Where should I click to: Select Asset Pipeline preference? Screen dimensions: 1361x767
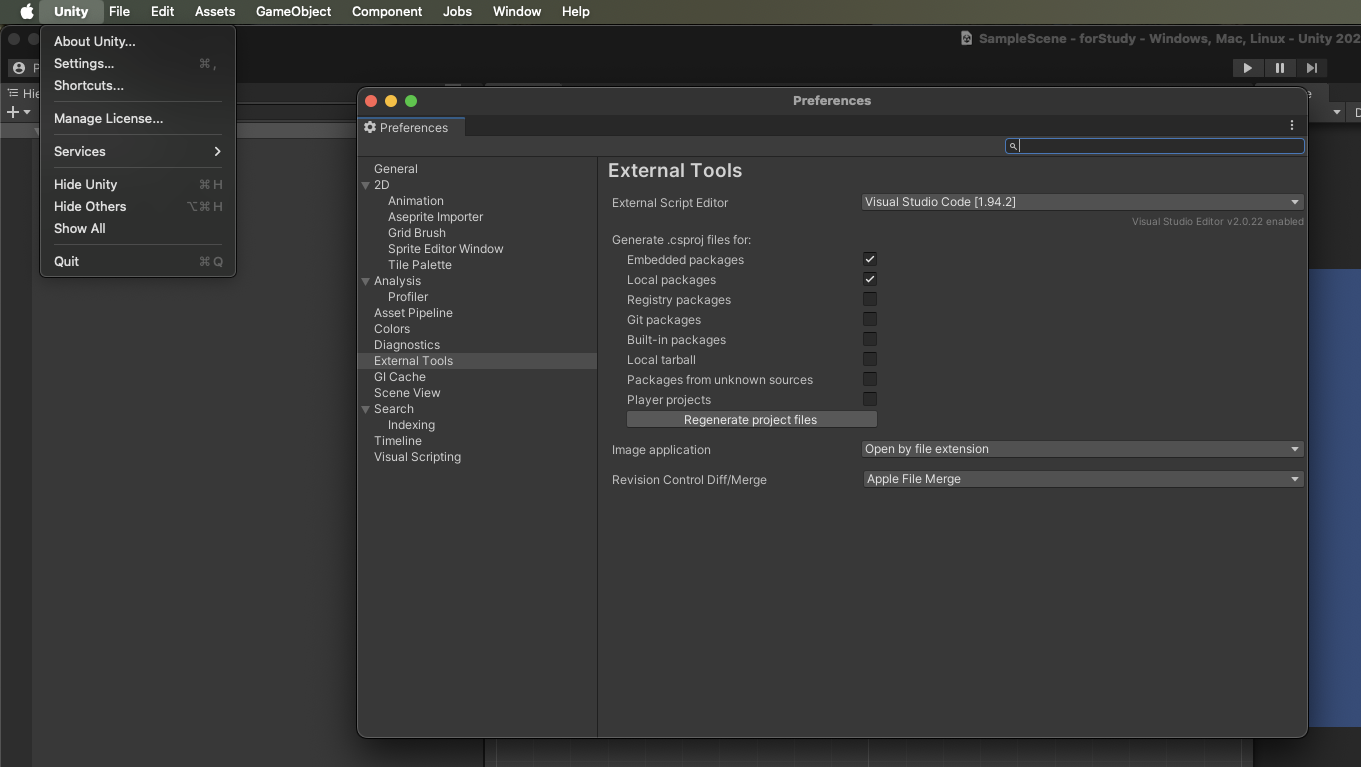(x=413, y=313)
